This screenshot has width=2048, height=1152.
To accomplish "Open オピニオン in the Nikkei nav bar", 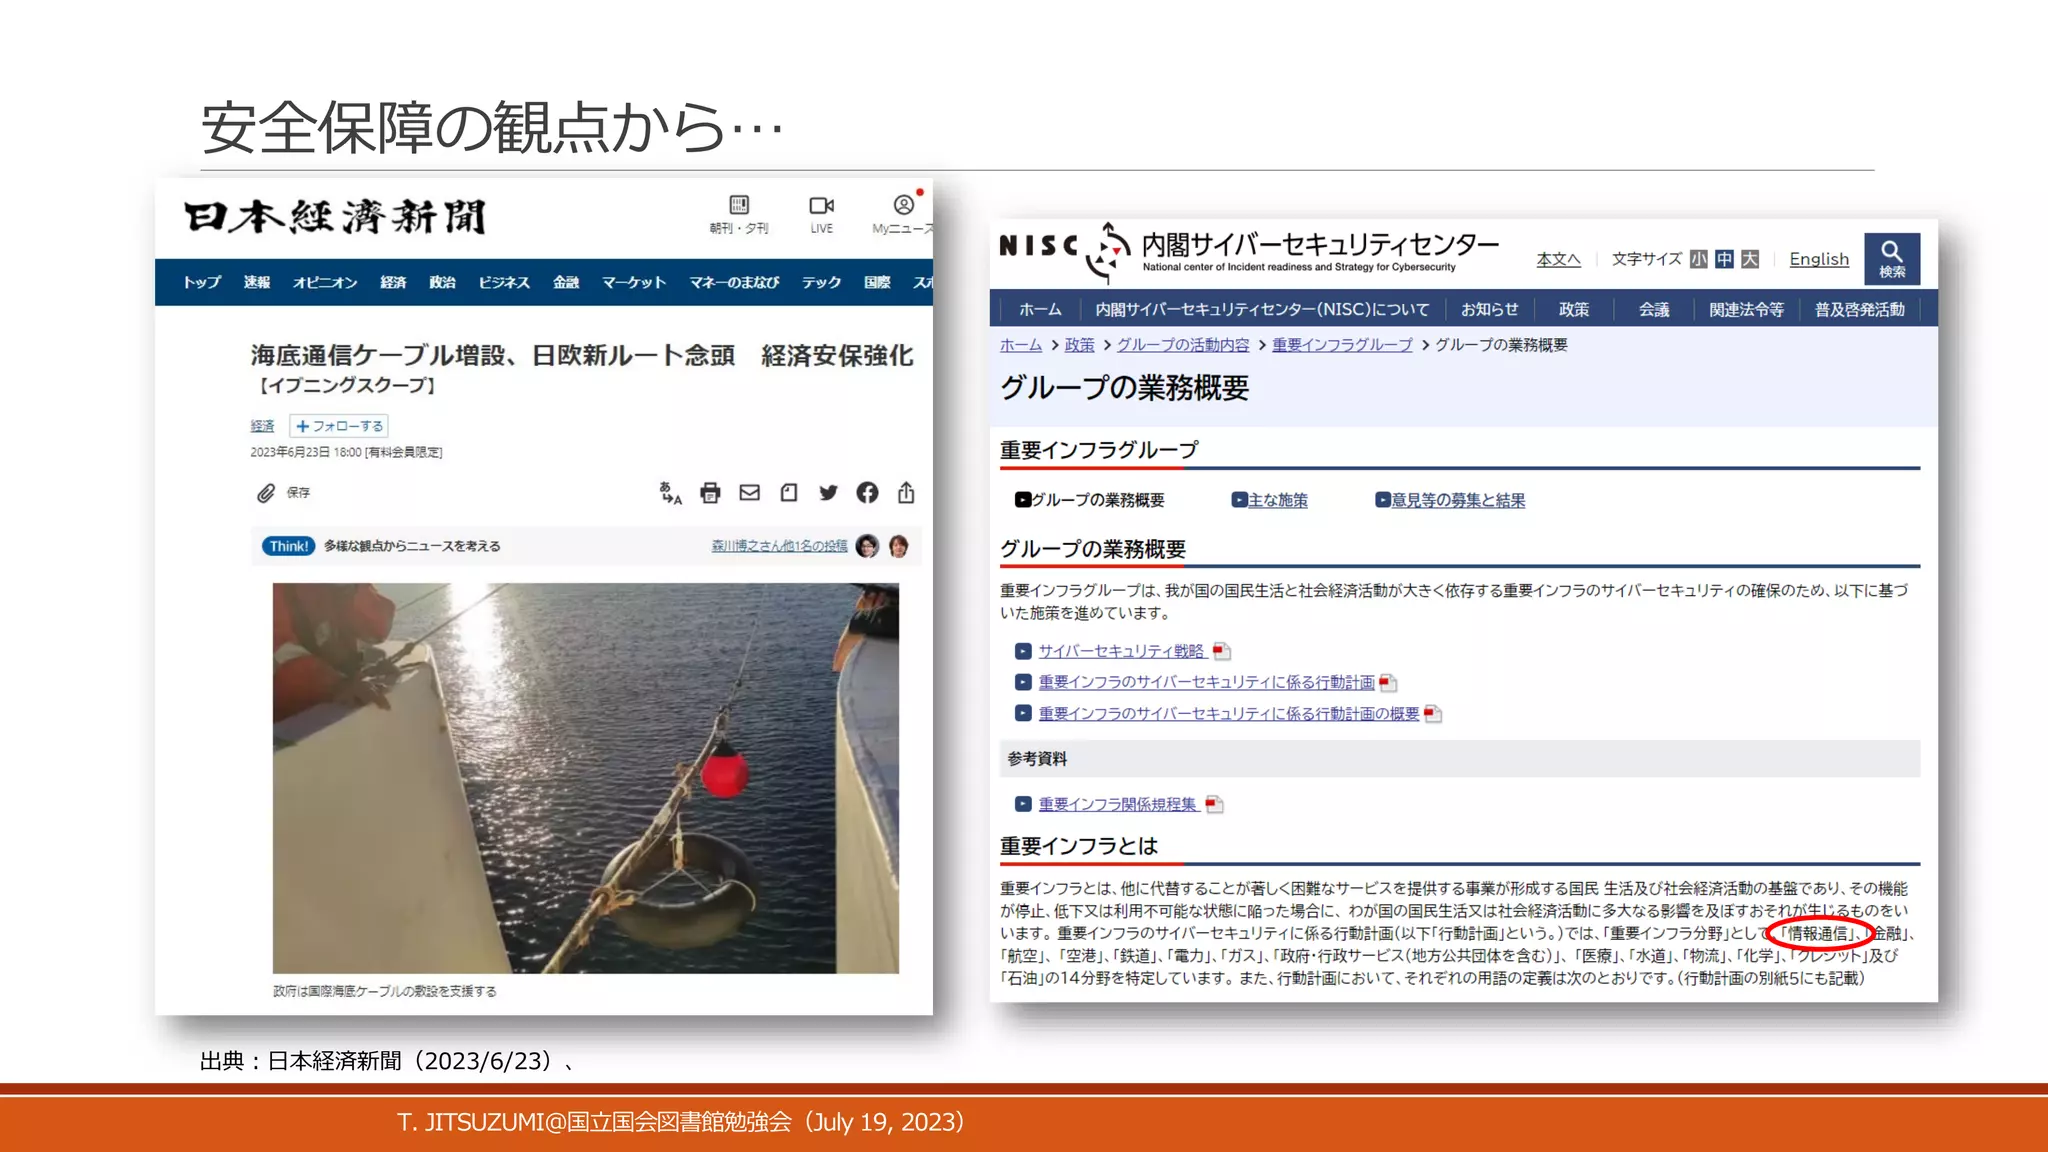I will pos(325,282).
